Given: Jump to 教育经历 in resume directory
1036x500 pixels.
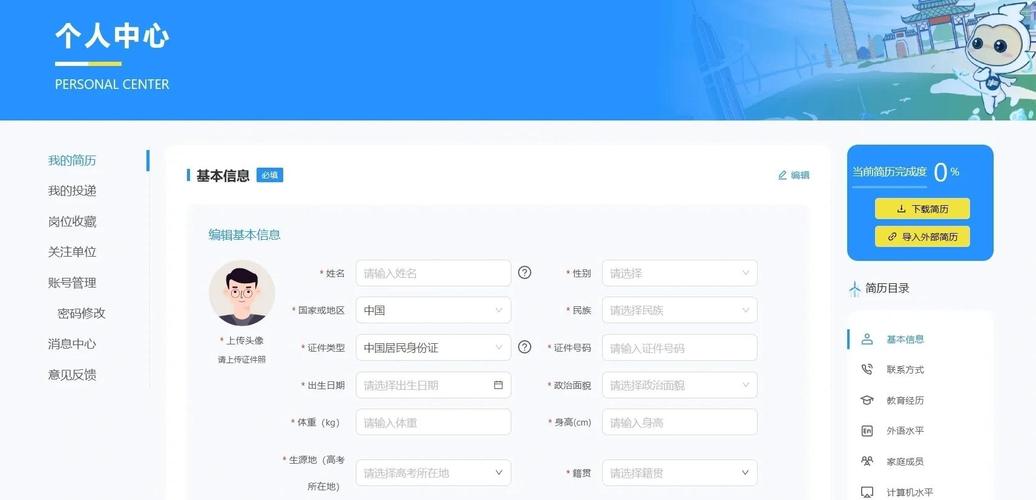Looking at the screenshot, I should pyautogui.click(x=905, y=400).
